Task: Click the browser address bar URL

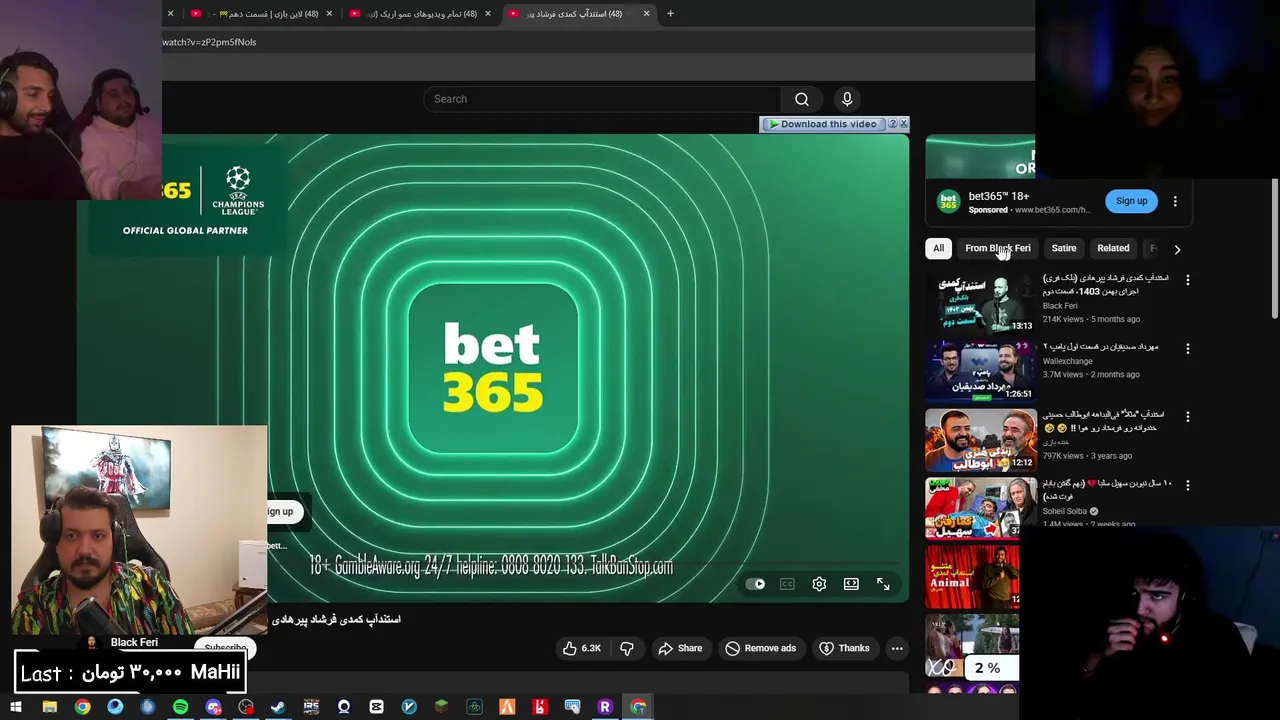Action: 209,42
